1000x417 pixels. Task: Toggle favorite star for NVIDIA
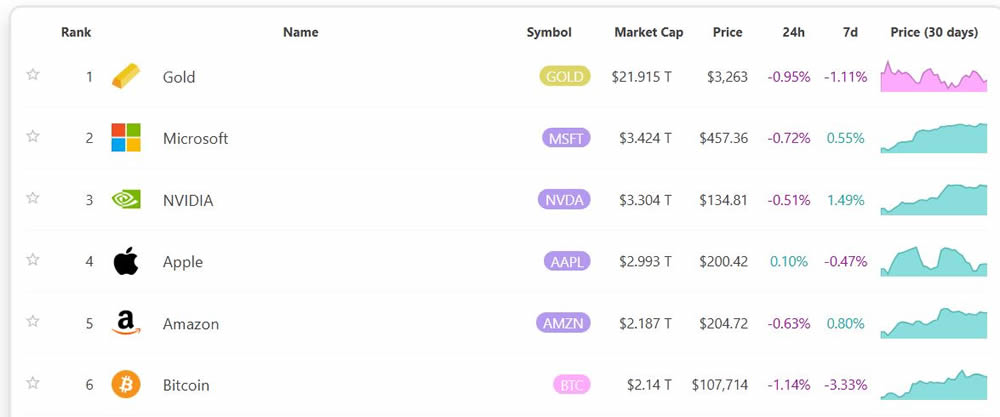[33, 198]
